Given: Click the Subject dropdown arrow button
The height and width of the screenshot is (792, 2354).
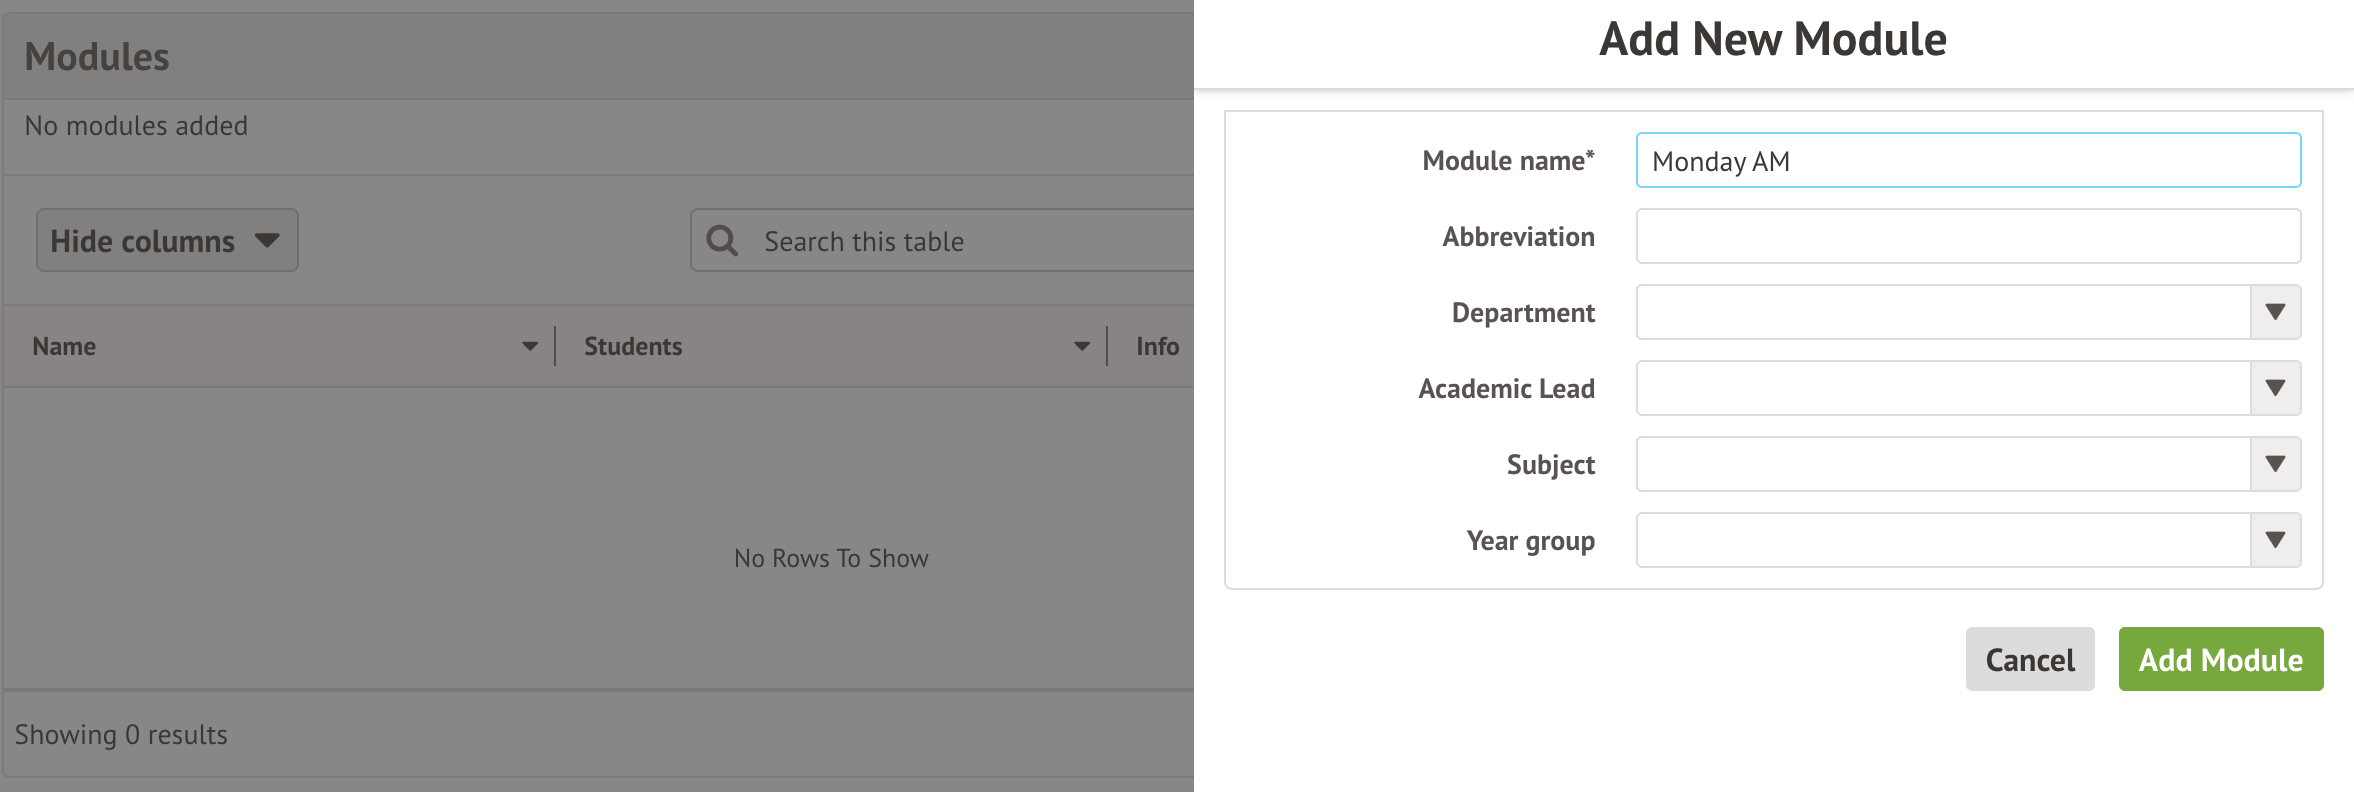Looking at the screenshot, I should pyautogui.click(x=2275, y=464).
